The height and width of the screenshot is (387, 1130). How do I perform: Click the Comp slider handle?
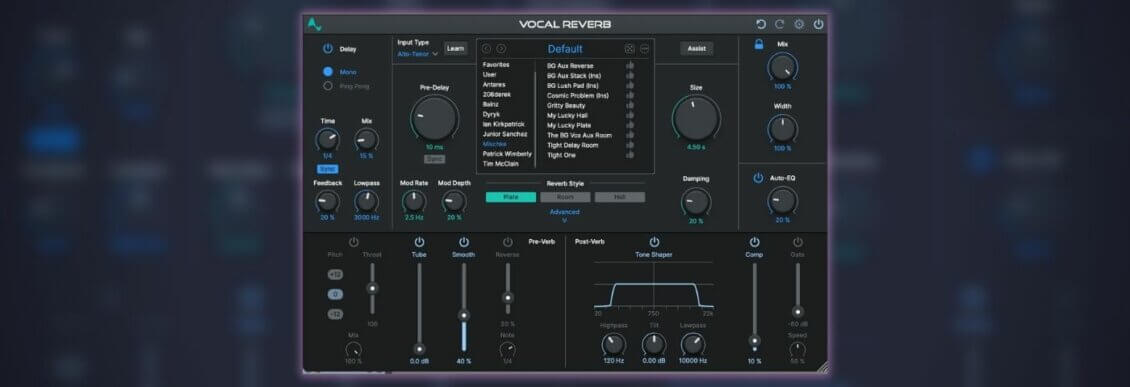tap(755, 340)
